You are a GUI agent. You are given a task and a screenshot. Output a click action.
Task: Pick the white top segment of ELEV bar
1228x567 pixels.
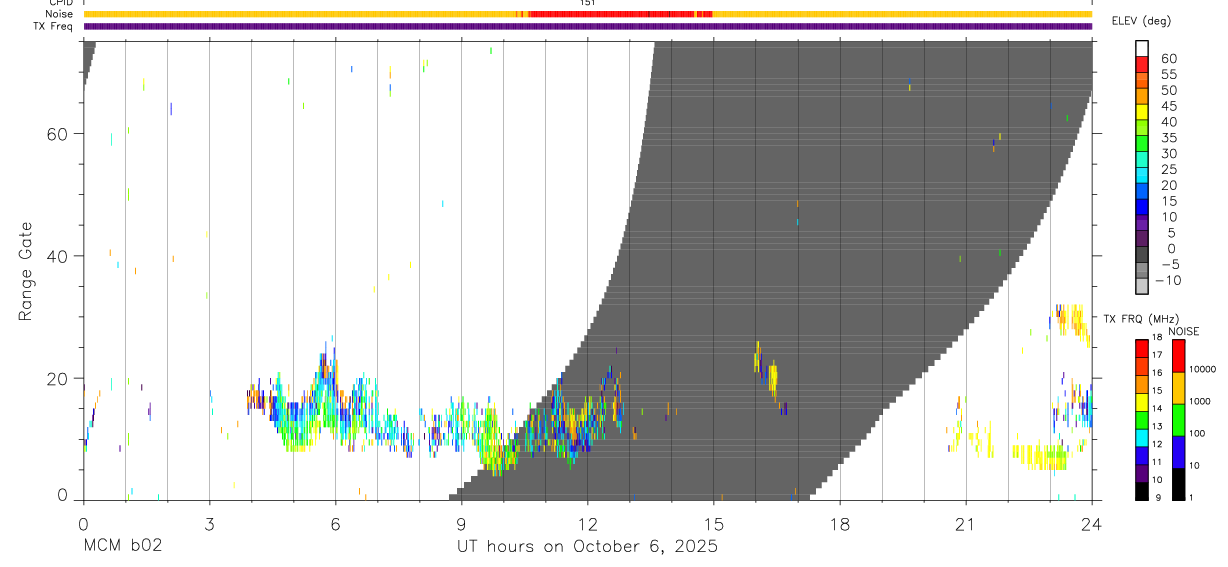(x=1142, y=49)
